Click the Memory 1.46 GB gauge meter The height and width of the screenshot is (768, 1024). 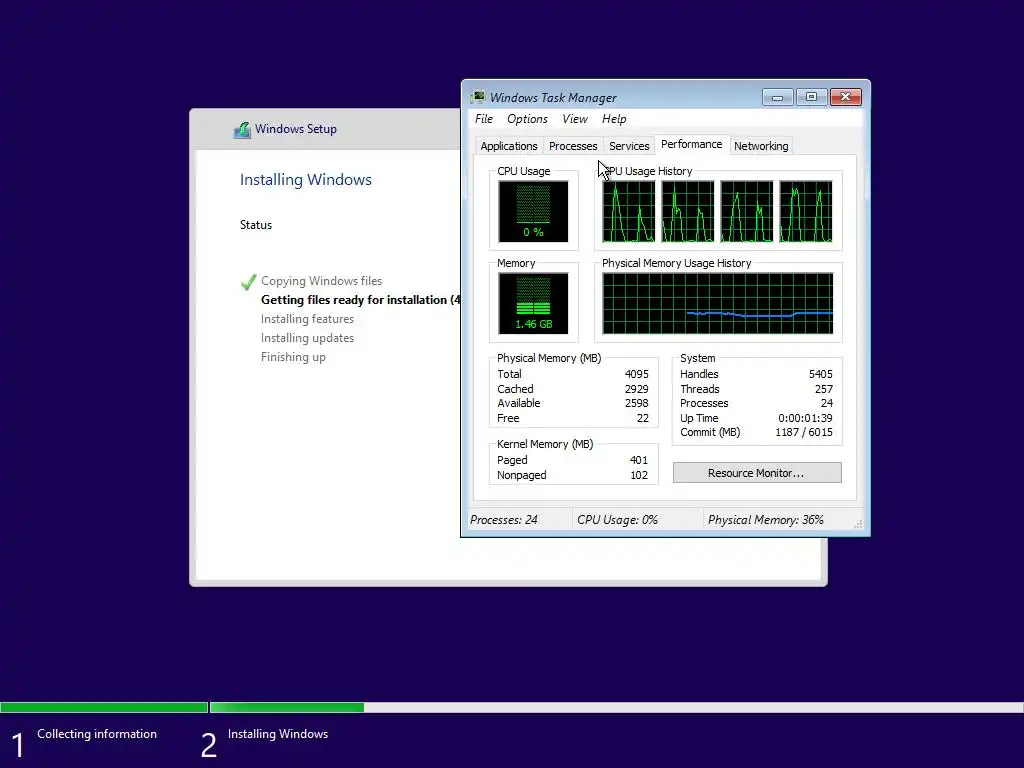pos(533,303)
